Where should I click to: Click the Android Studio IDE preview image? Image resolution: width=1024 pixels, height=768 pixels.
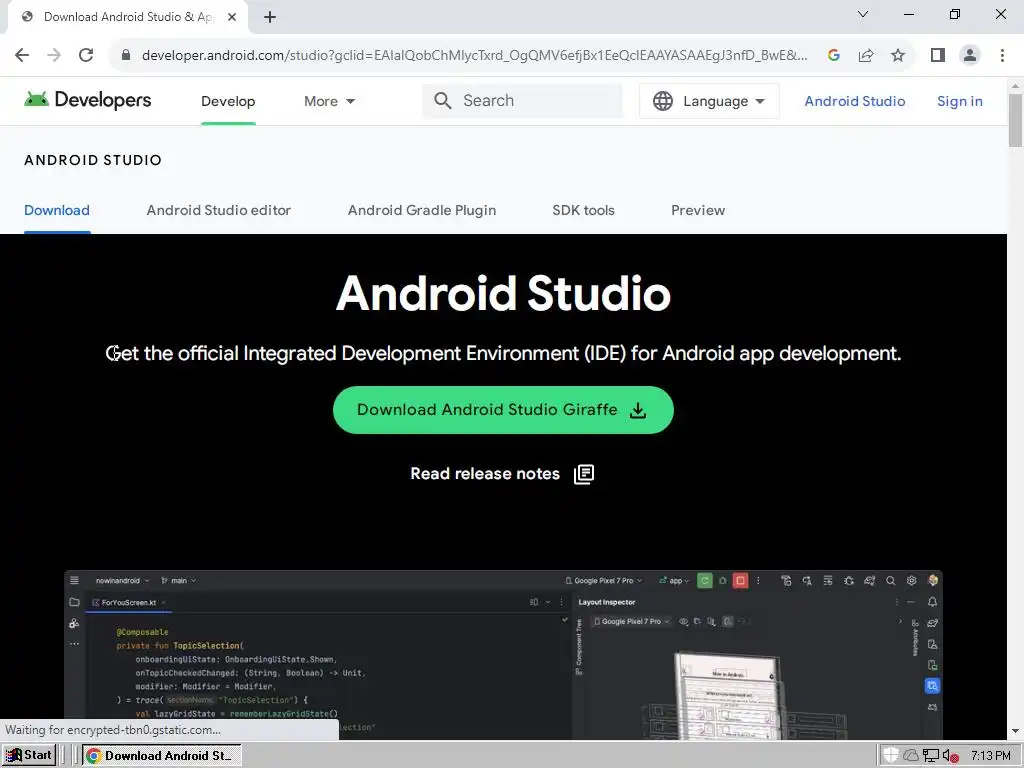click(504, 655)
